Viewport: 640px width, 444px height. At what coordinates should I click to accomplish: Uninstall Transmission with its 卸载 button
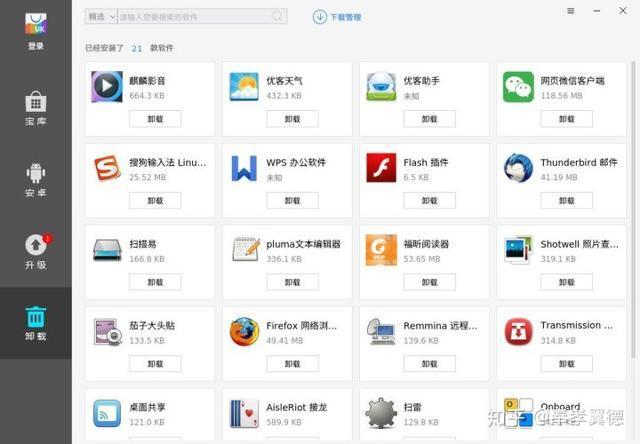click(x=567, y=364)
